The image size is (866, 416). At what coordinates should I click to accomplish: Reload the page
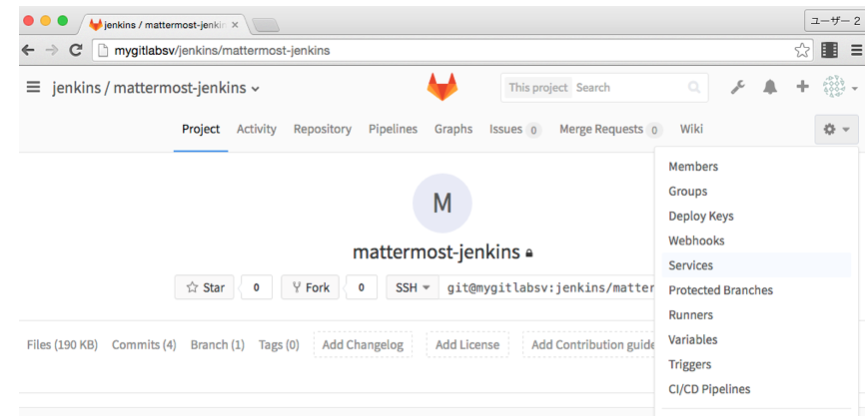click(76, 50)
